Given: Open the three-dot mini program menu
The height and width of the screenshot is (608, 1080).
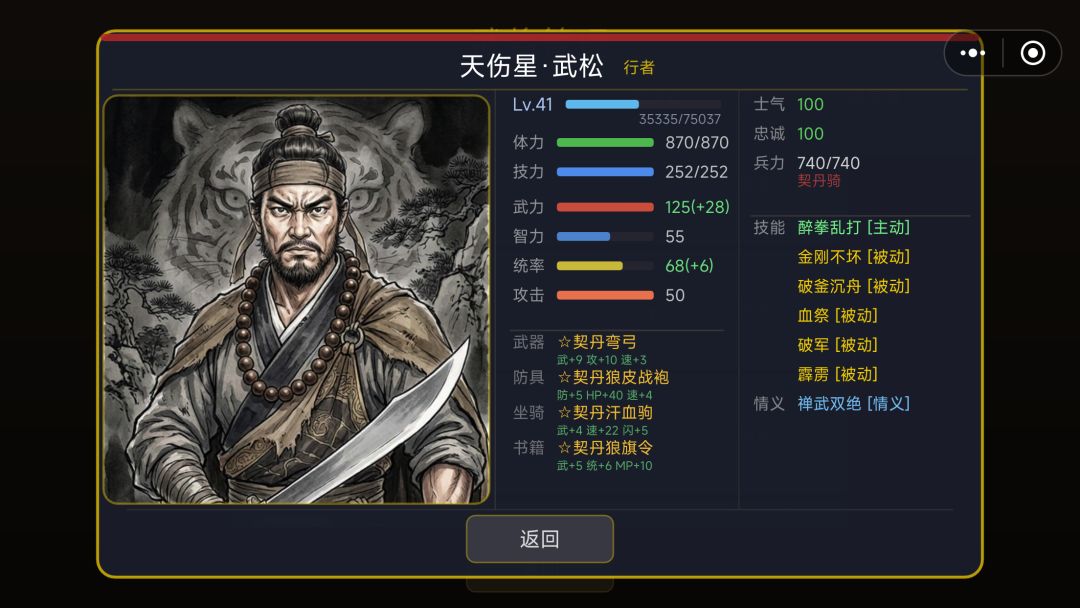Looking at the screenshot, I should click(x=973, y=53).
